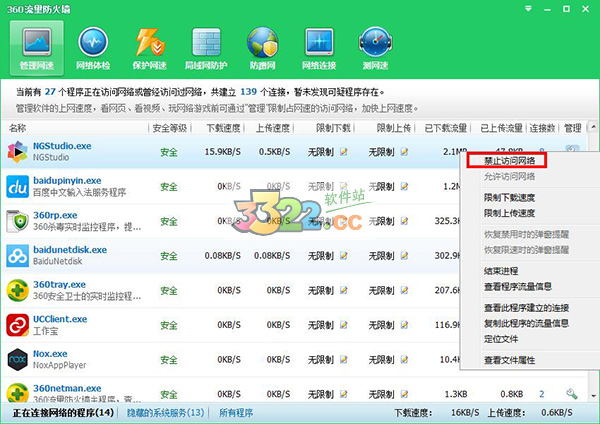The height and width of the screenshot is (424, 600).
Task: Switch to 正在连接网络的程序(14) tab
Action: 64,413
